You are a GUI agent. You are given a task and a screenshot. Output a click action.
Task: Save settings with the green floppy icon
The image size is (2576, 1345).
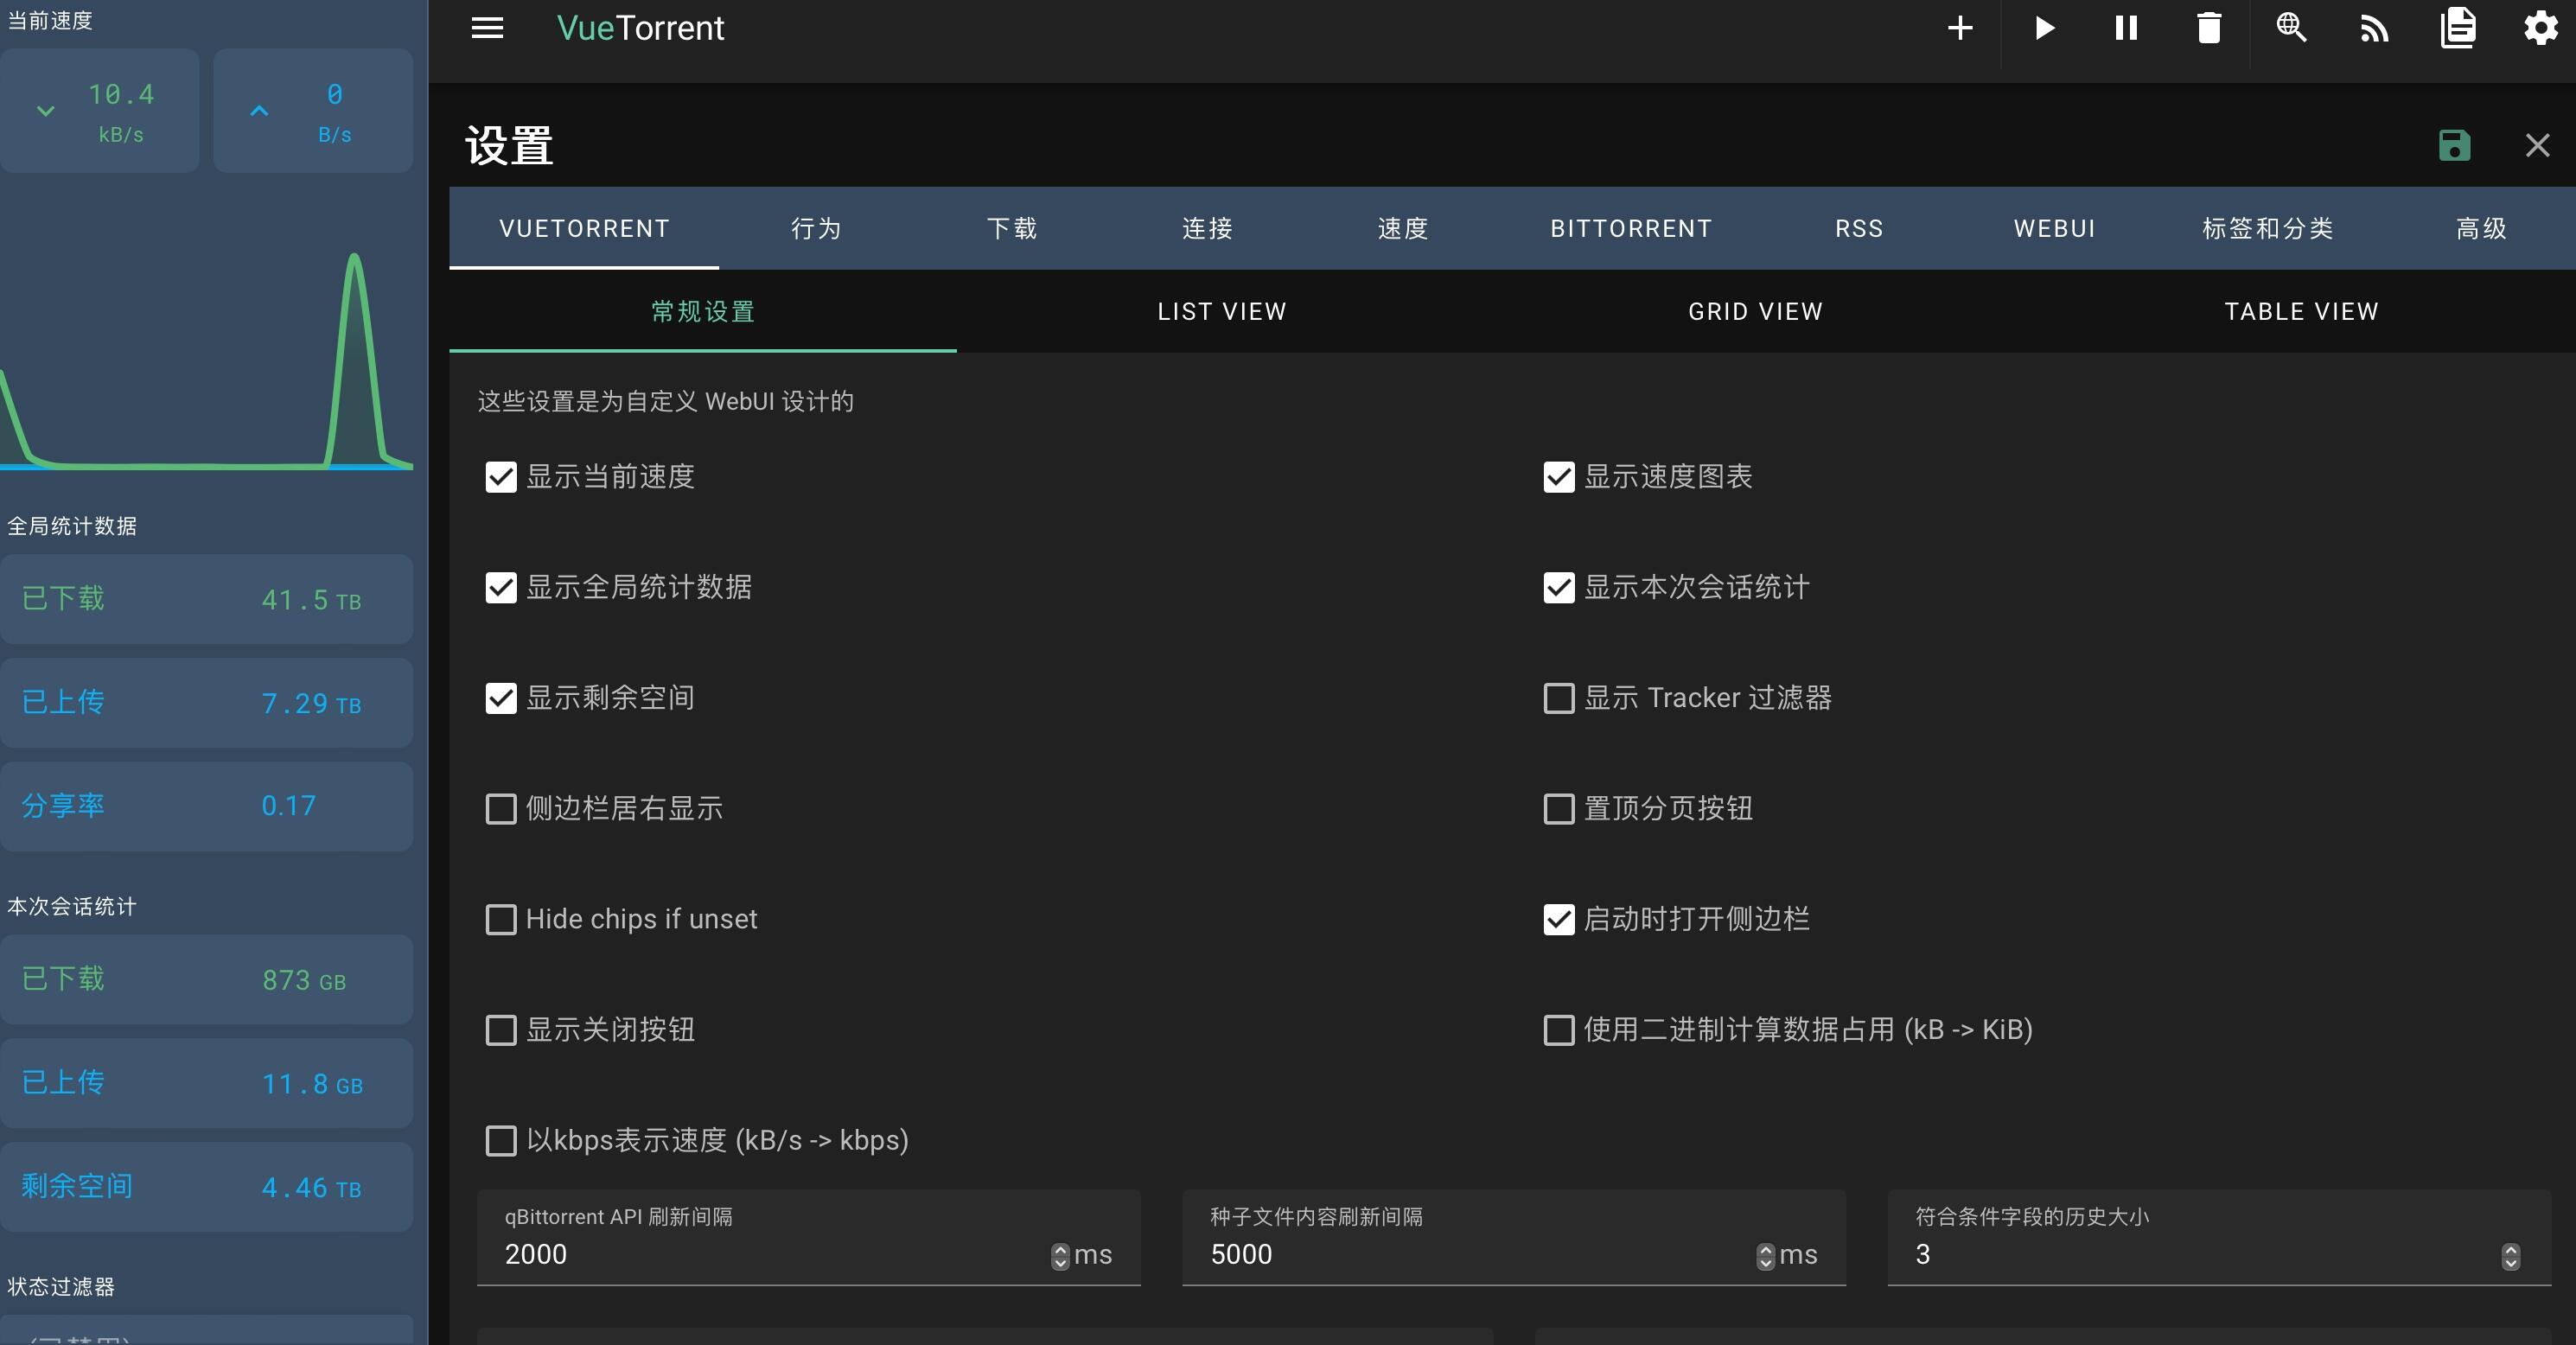tap(2454, 146)
